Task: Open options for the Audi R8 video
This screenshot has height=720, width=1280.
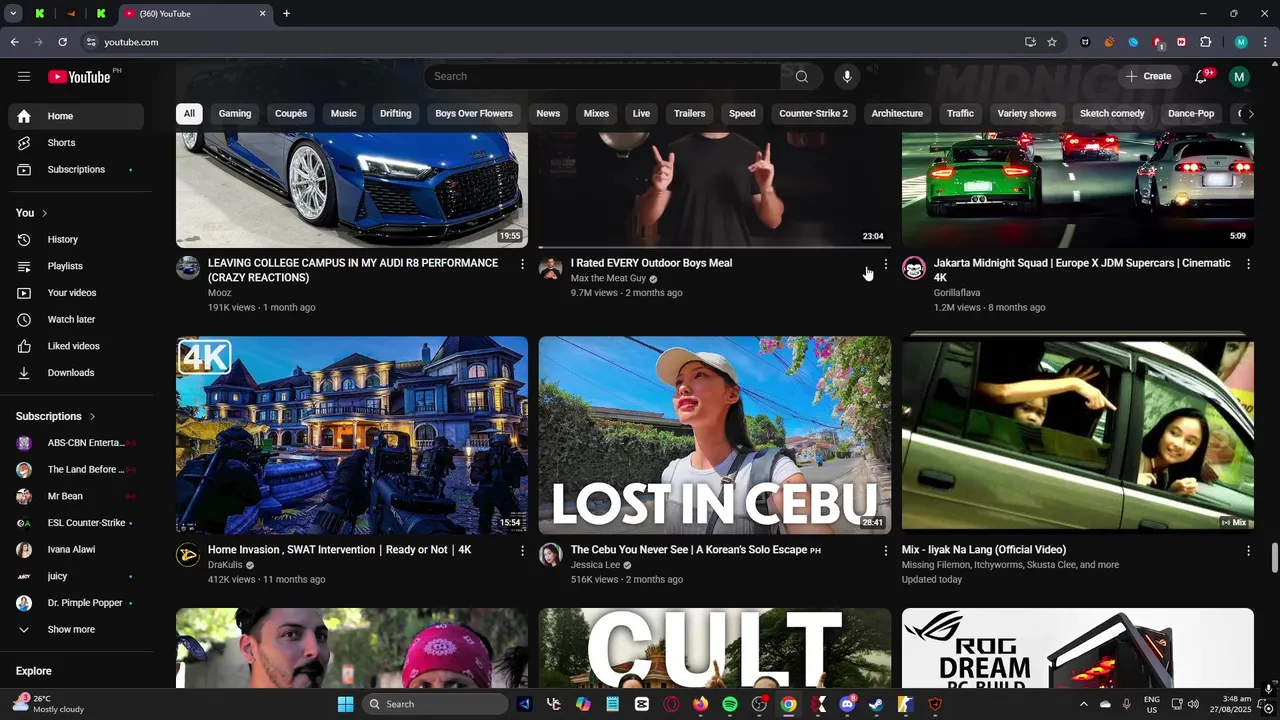Action: pyautogui.click(x=522, y=264)
